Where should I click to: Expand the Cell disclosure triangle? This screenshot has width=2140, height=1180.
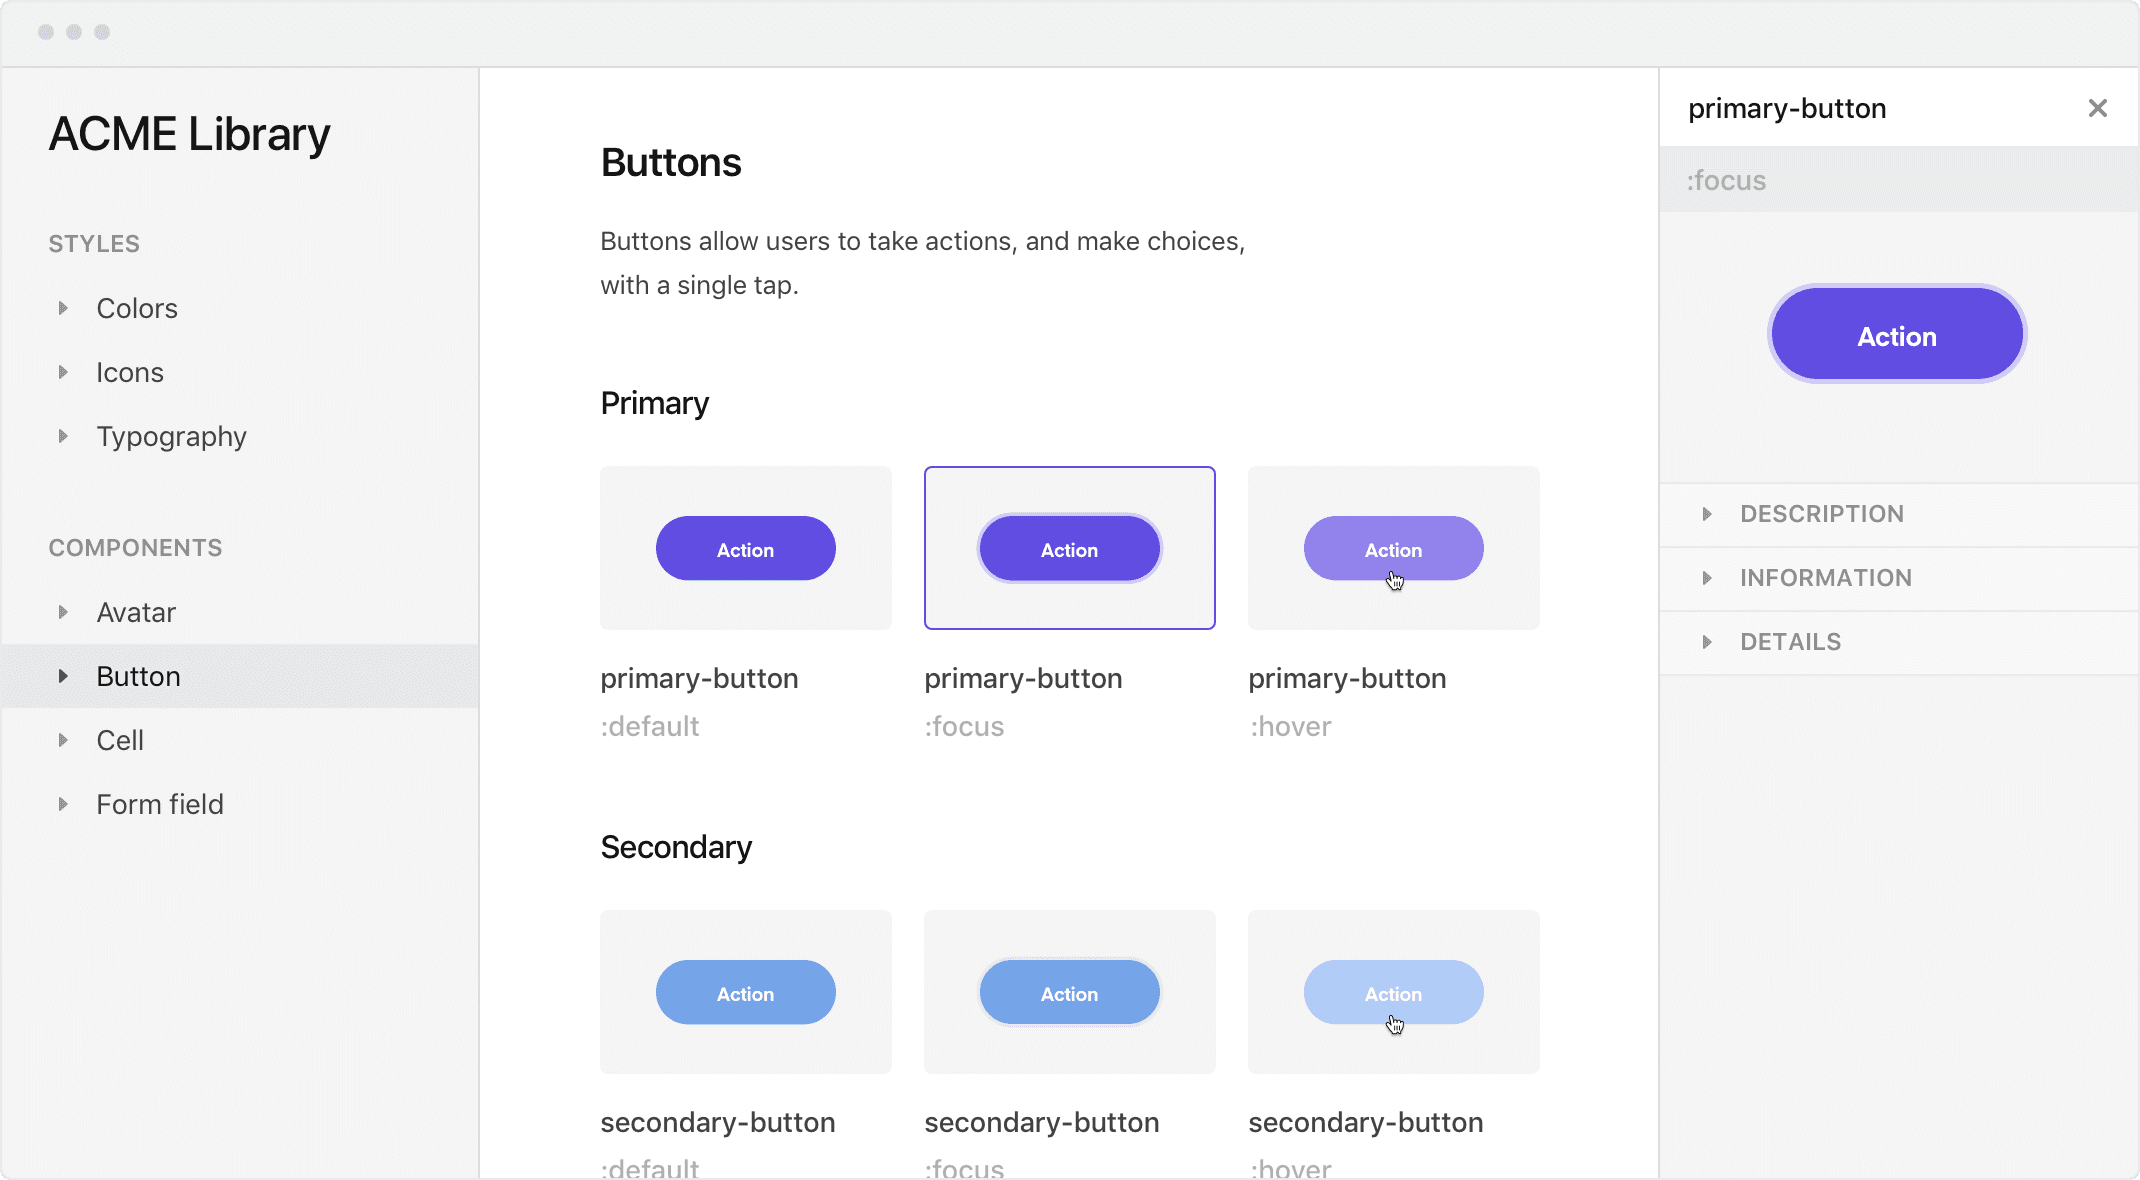(x=63, y=740)
